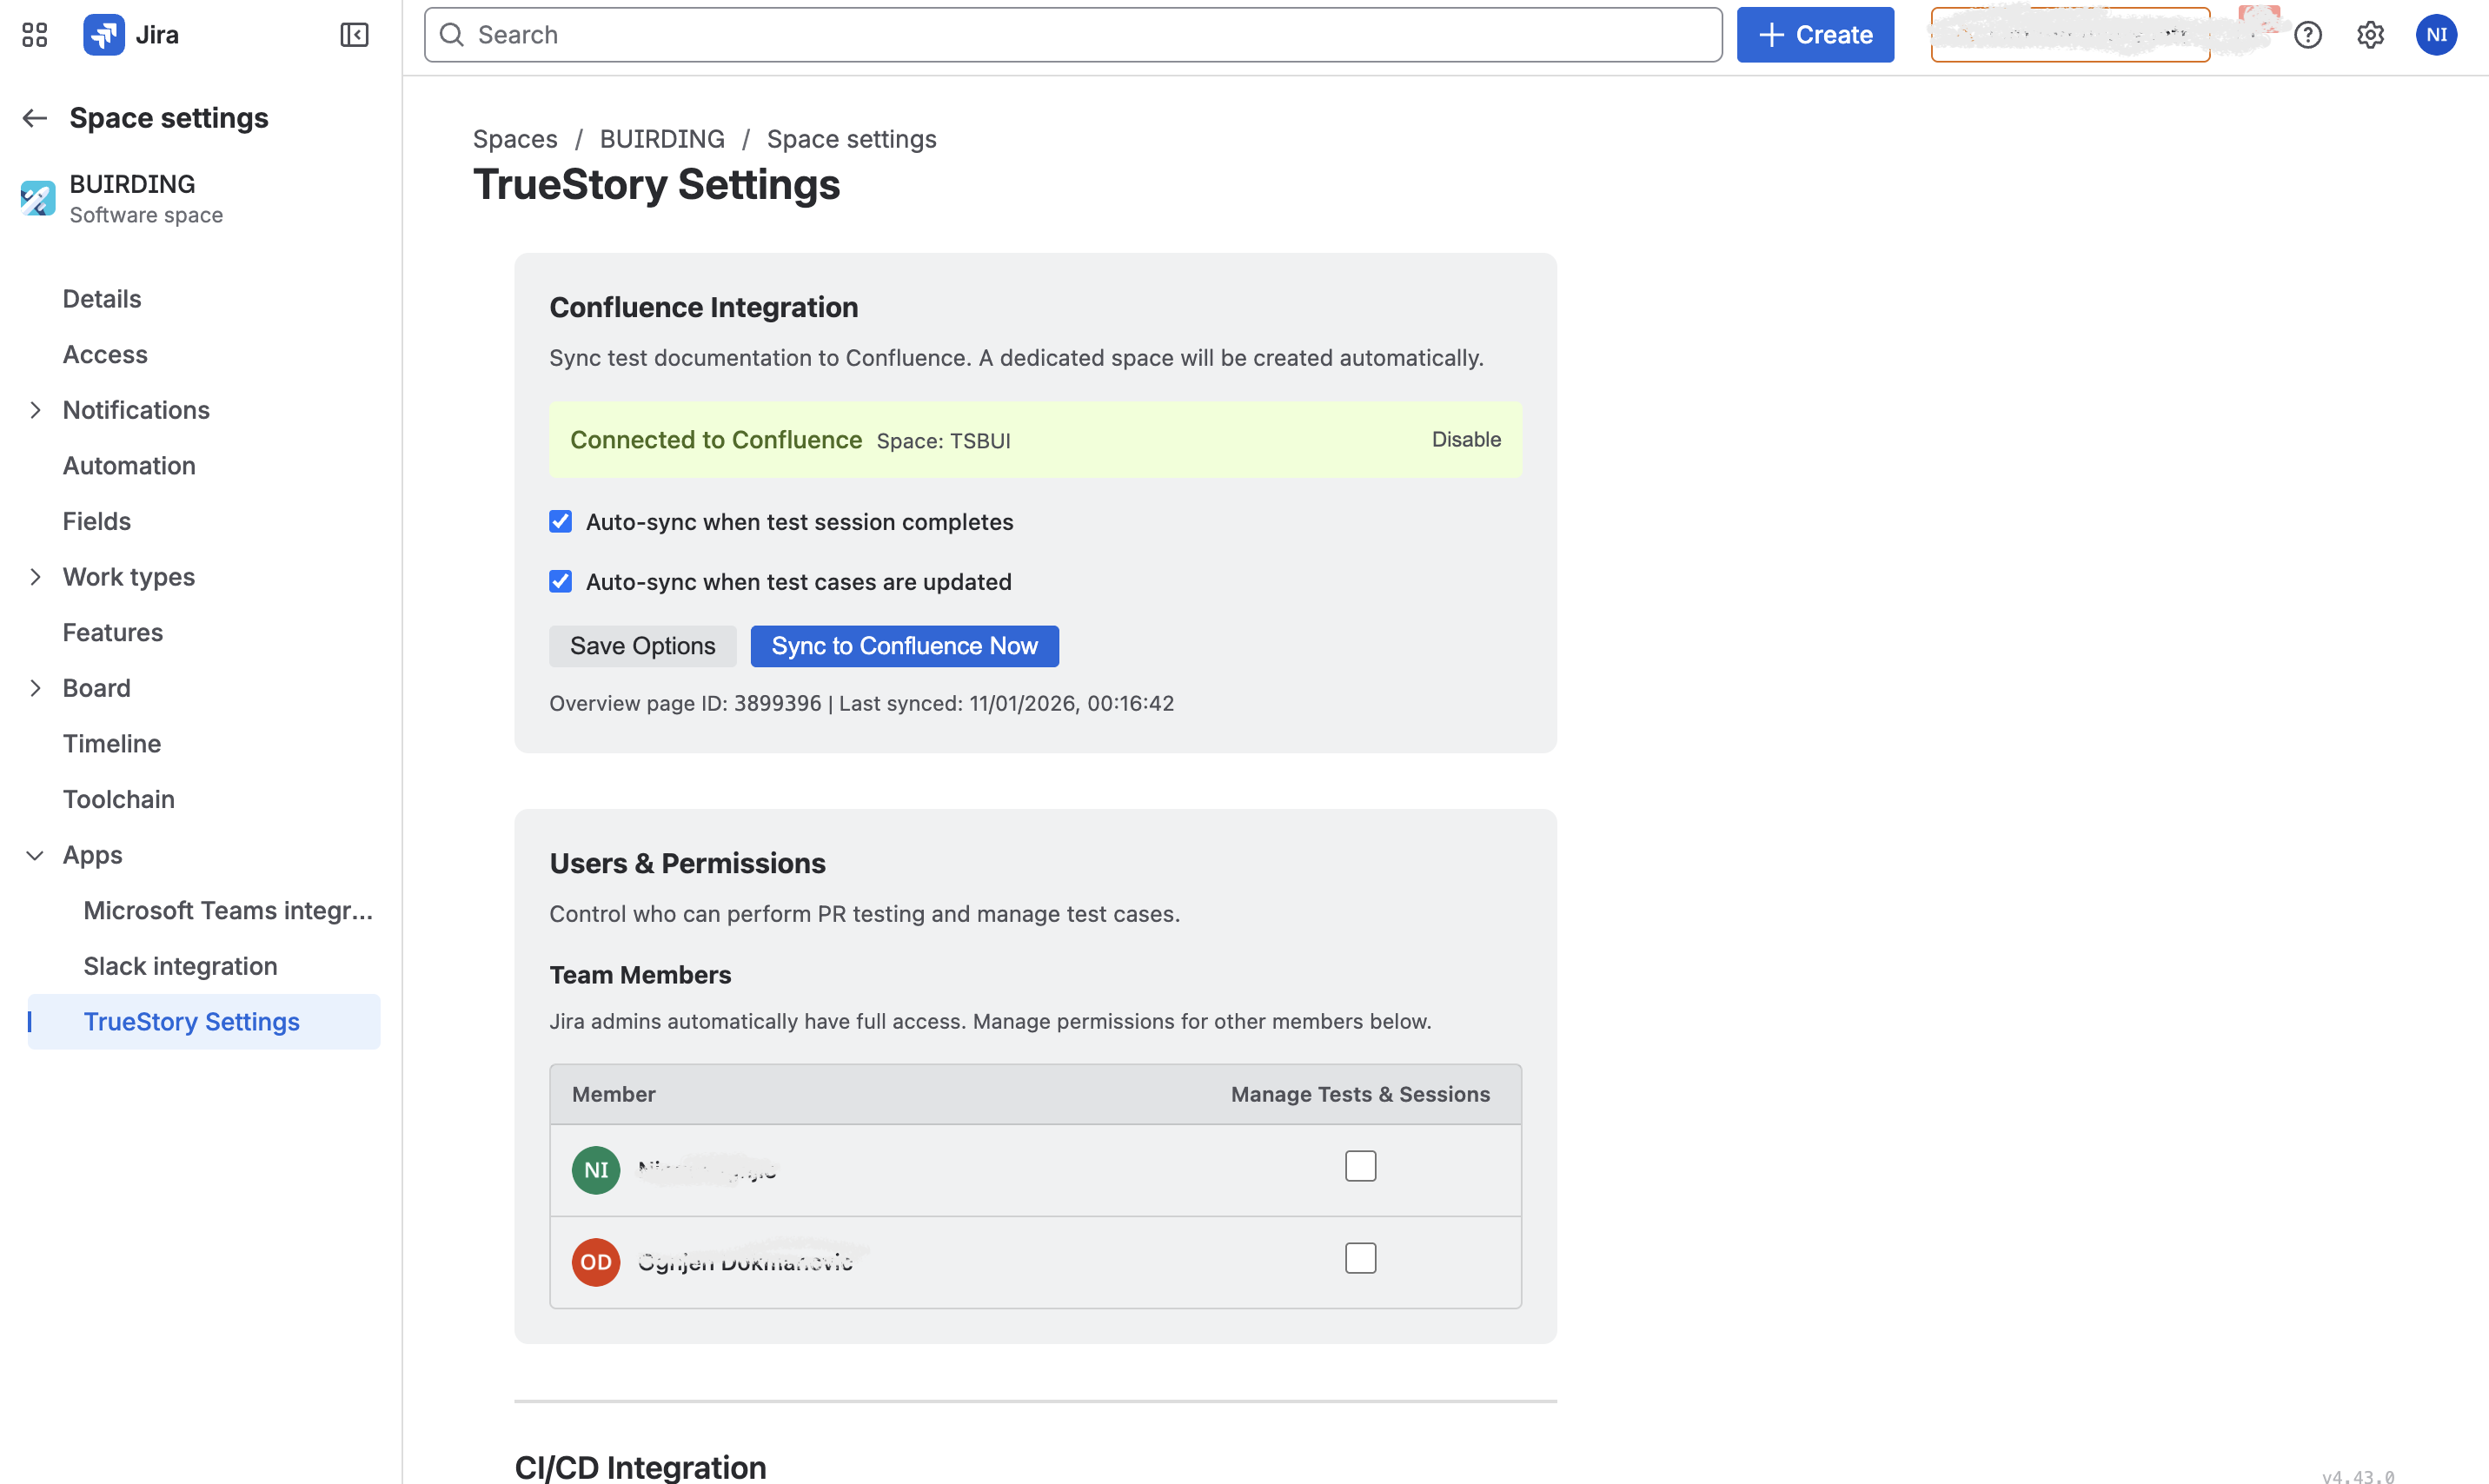2489x1484 pixels.
Task: Open Details in space settings
Action: [x=102, y=299]
